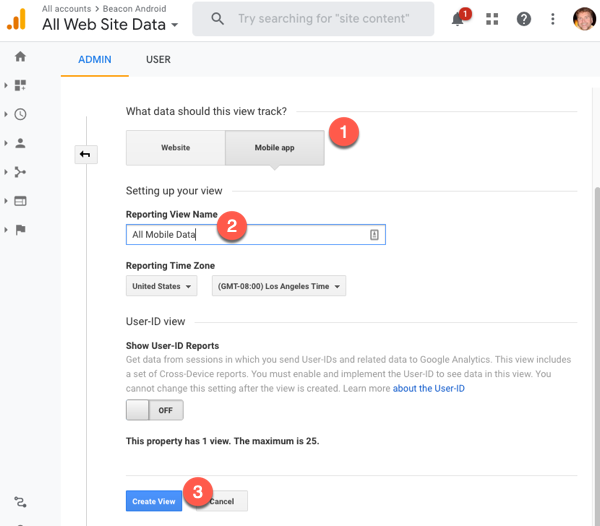Open the about the User-ID link
The height and width of the screenshot is (526, 600).
(x=429, y=388)
